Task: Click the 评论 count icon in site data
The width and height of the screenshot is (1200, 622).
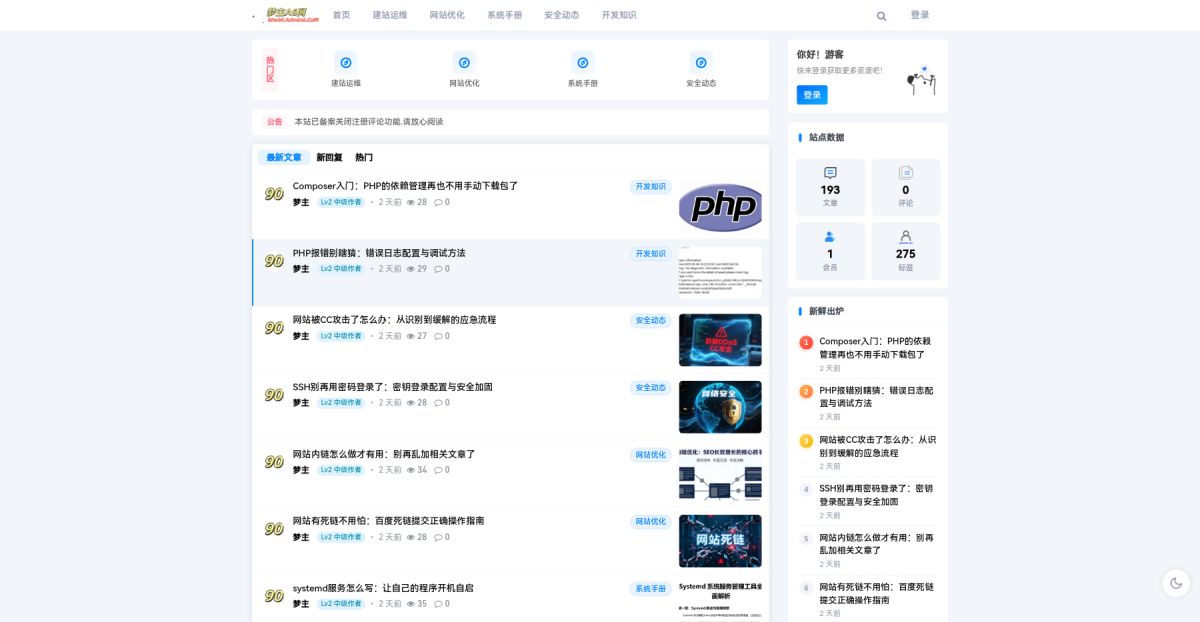Action: tap(906, 173)
